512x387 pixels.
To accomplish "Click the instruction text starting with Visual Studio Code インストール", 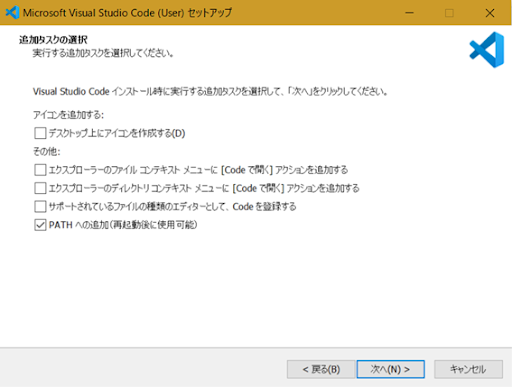I will 210,91.
